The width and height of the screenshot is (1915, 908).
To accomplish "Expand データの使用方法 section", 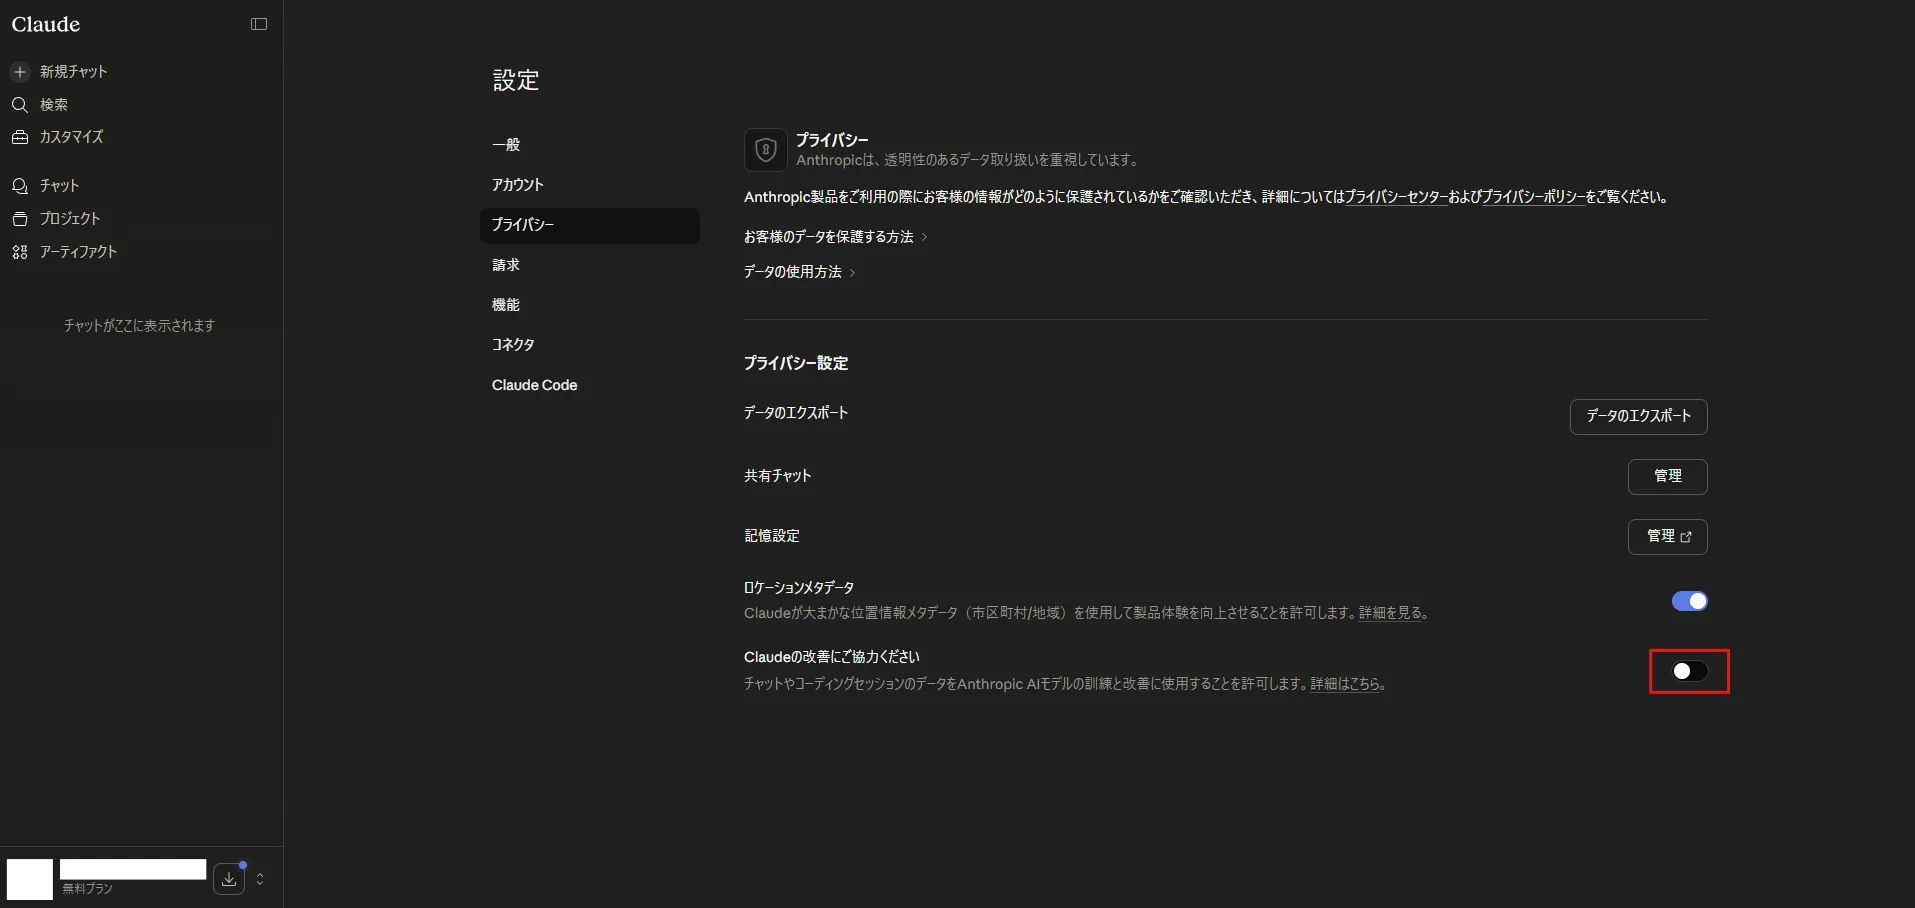I will pos(799,272).
